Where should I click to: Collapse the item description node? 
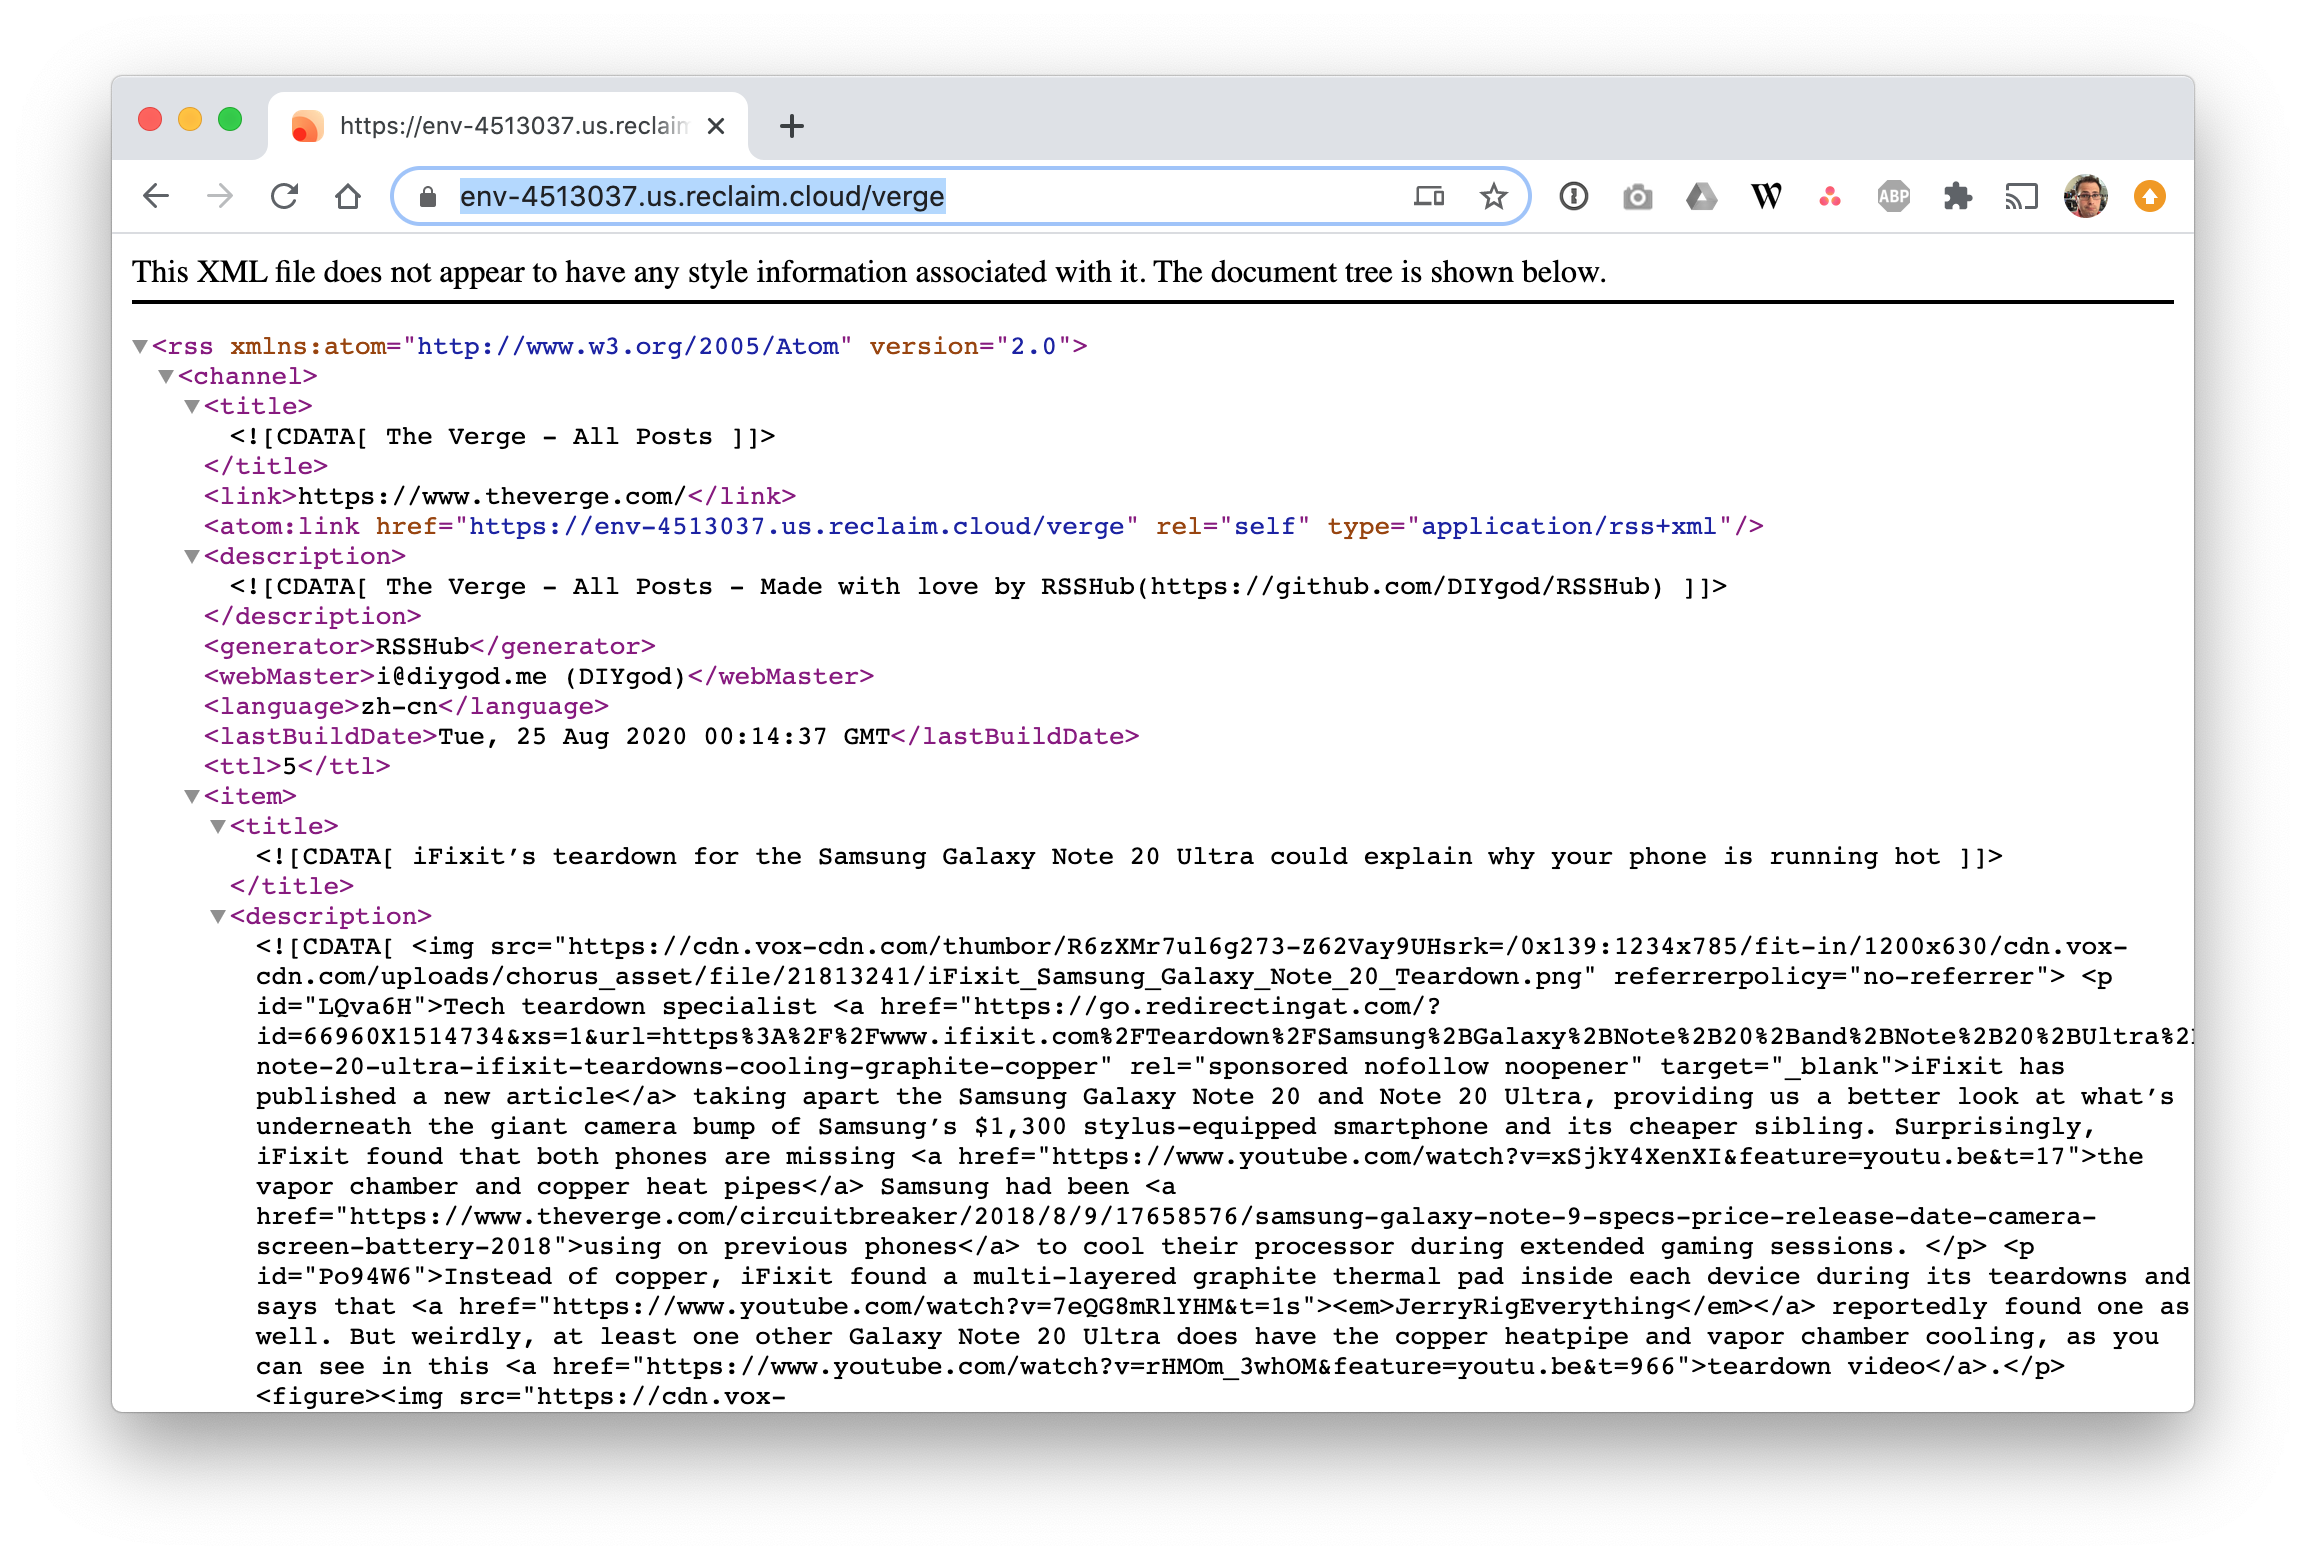pyautogui.click(x=218, y=916)
